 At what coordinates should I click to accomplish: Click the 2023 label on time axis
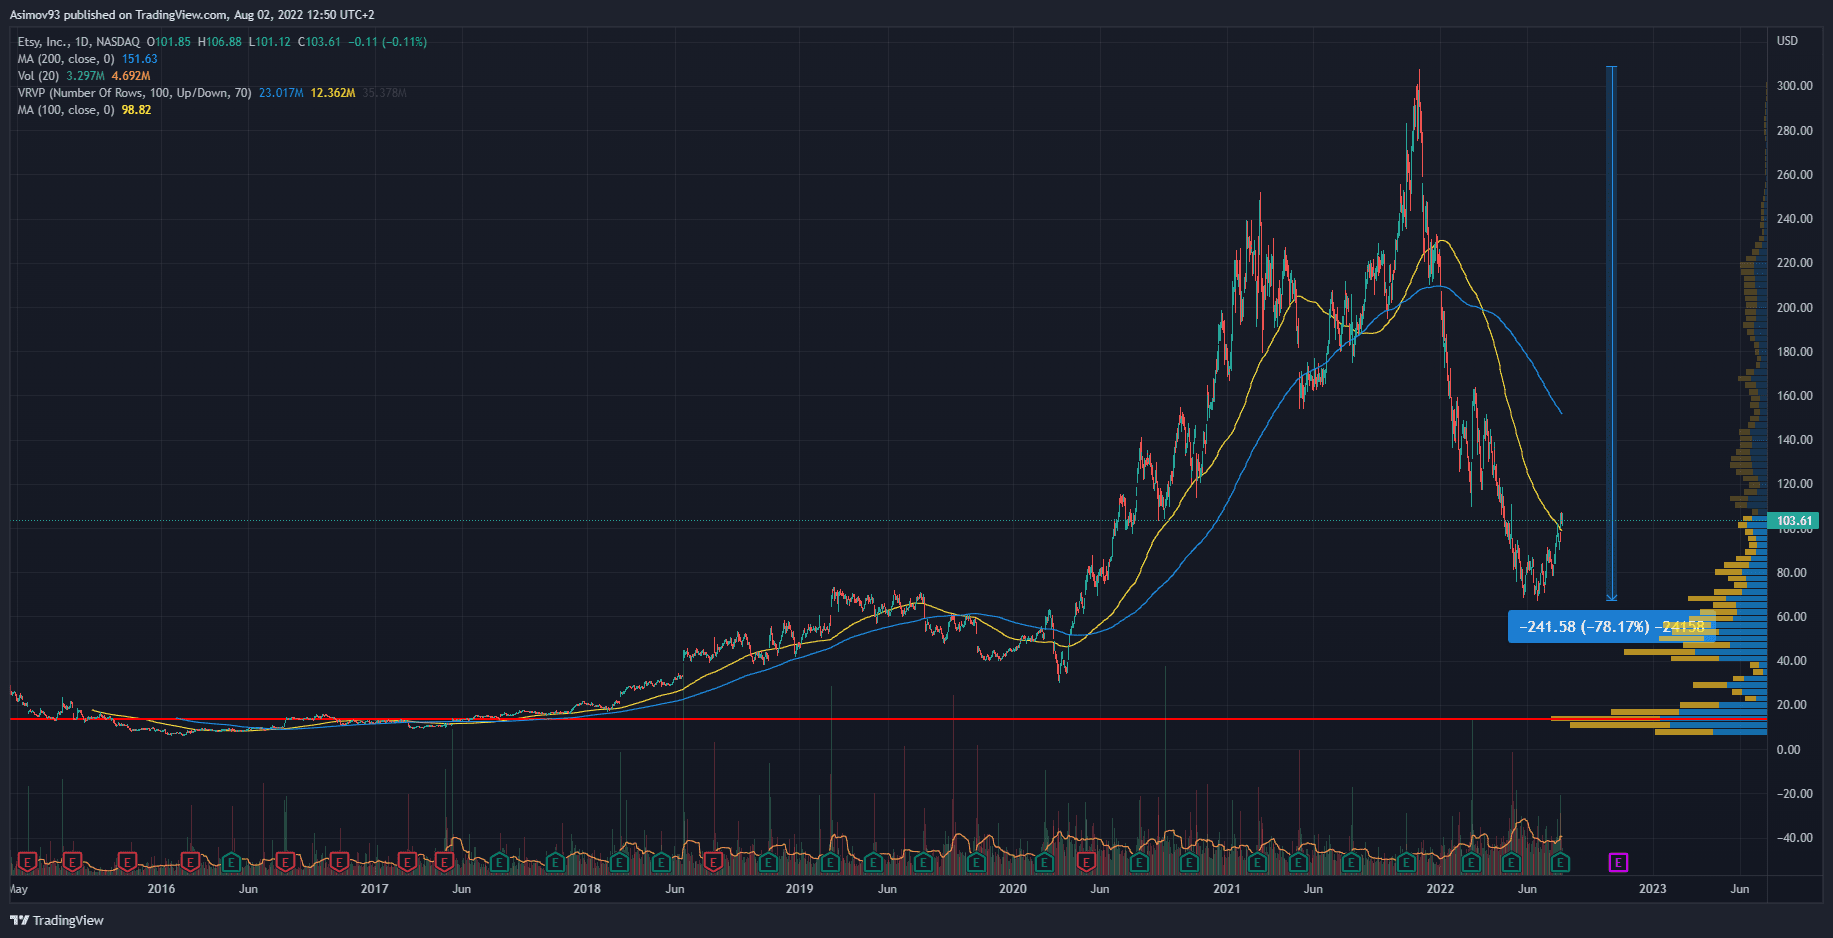click(x=1652, y=889)
